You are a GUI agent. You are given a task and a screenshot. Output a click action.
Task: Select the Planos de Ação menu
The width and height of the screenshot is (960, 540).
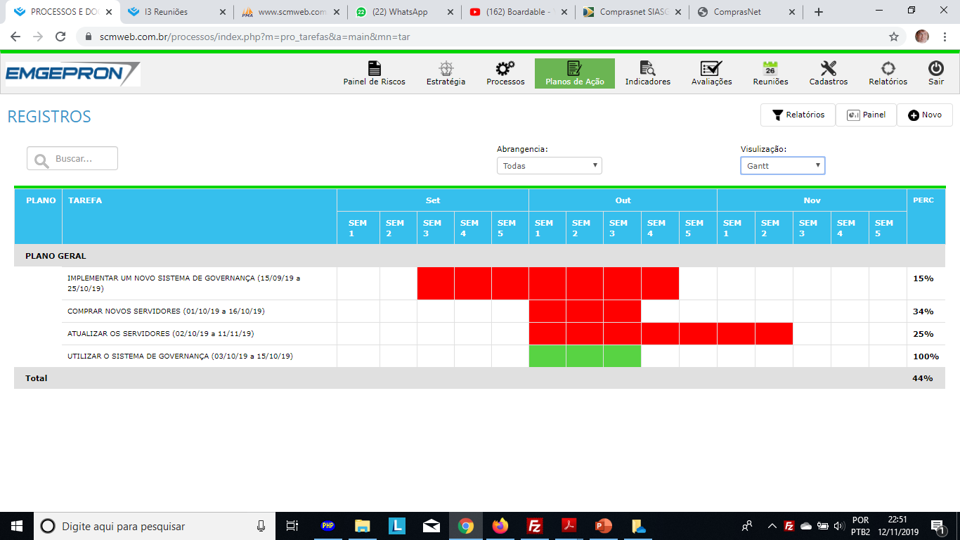(x=574, y=73)
